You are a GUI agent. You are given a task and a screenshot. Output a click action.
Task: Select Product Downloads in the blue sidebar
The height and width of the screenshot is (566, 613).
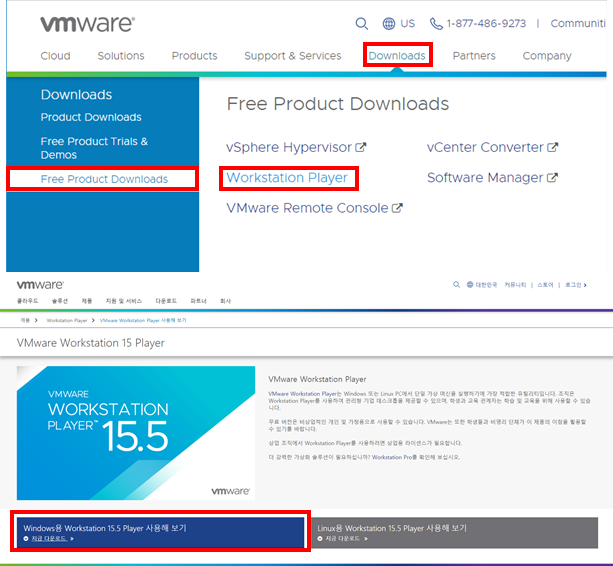91,117
